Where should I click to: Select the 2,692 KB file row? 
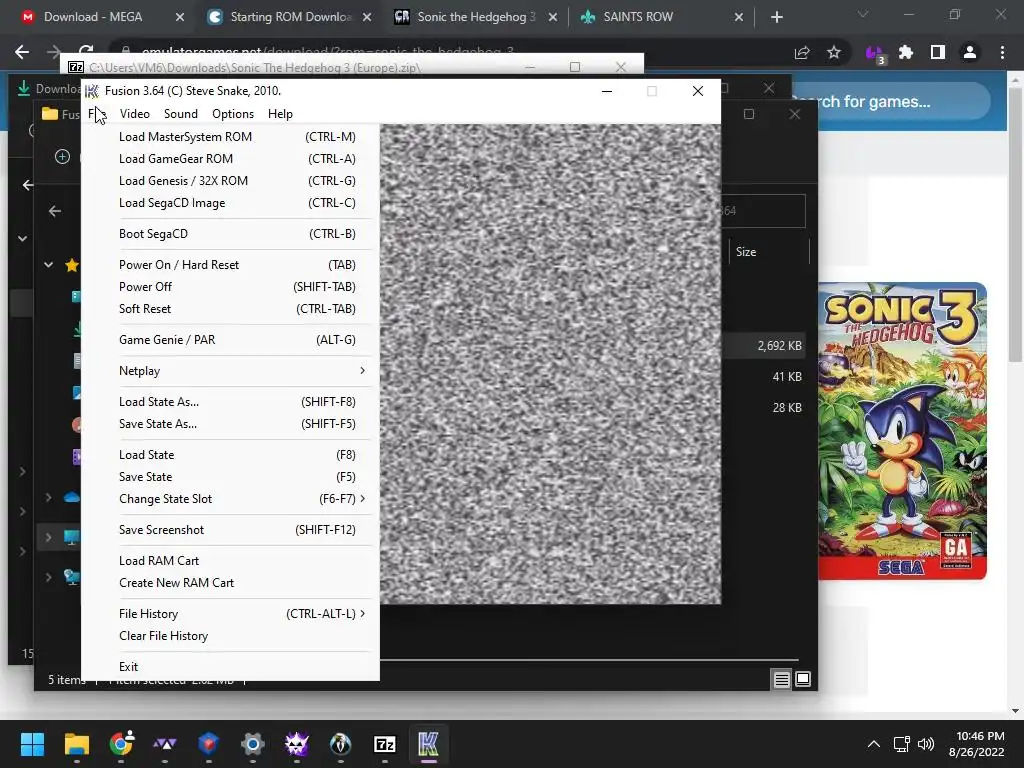coord(764,345)
